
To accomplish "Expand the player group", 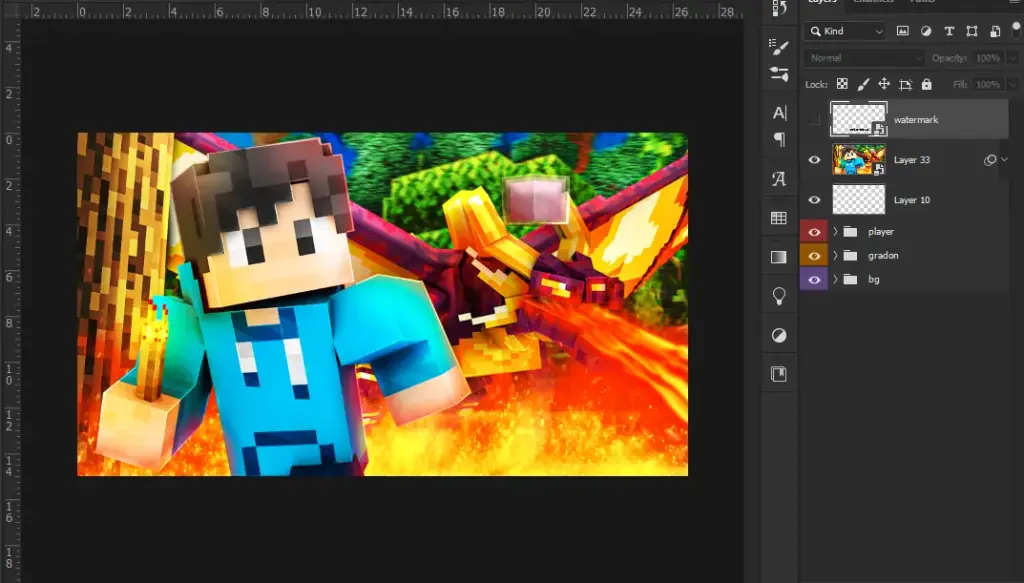I will [835, 231].
